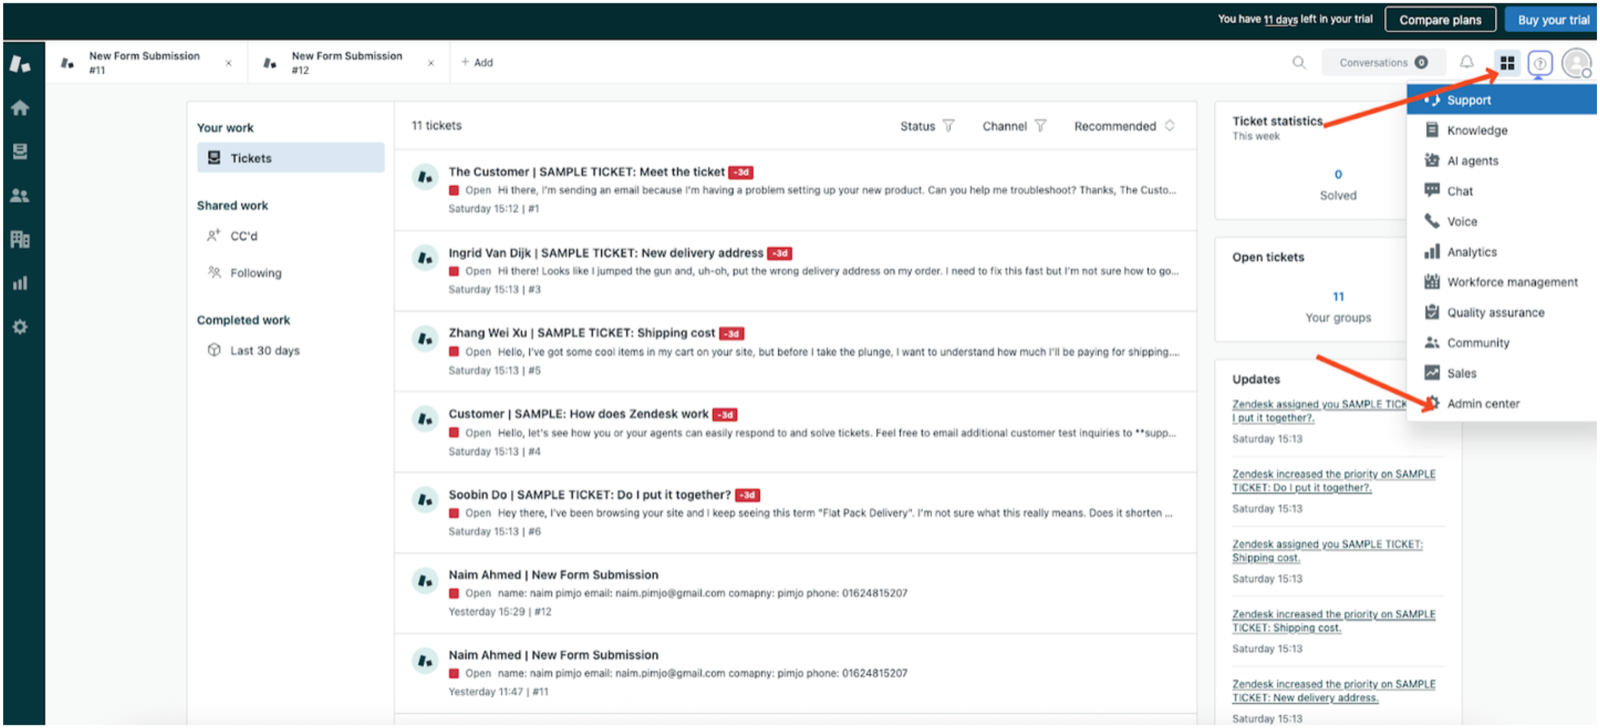Close the New Form Submission #12 tab

[x=431, y=63]
